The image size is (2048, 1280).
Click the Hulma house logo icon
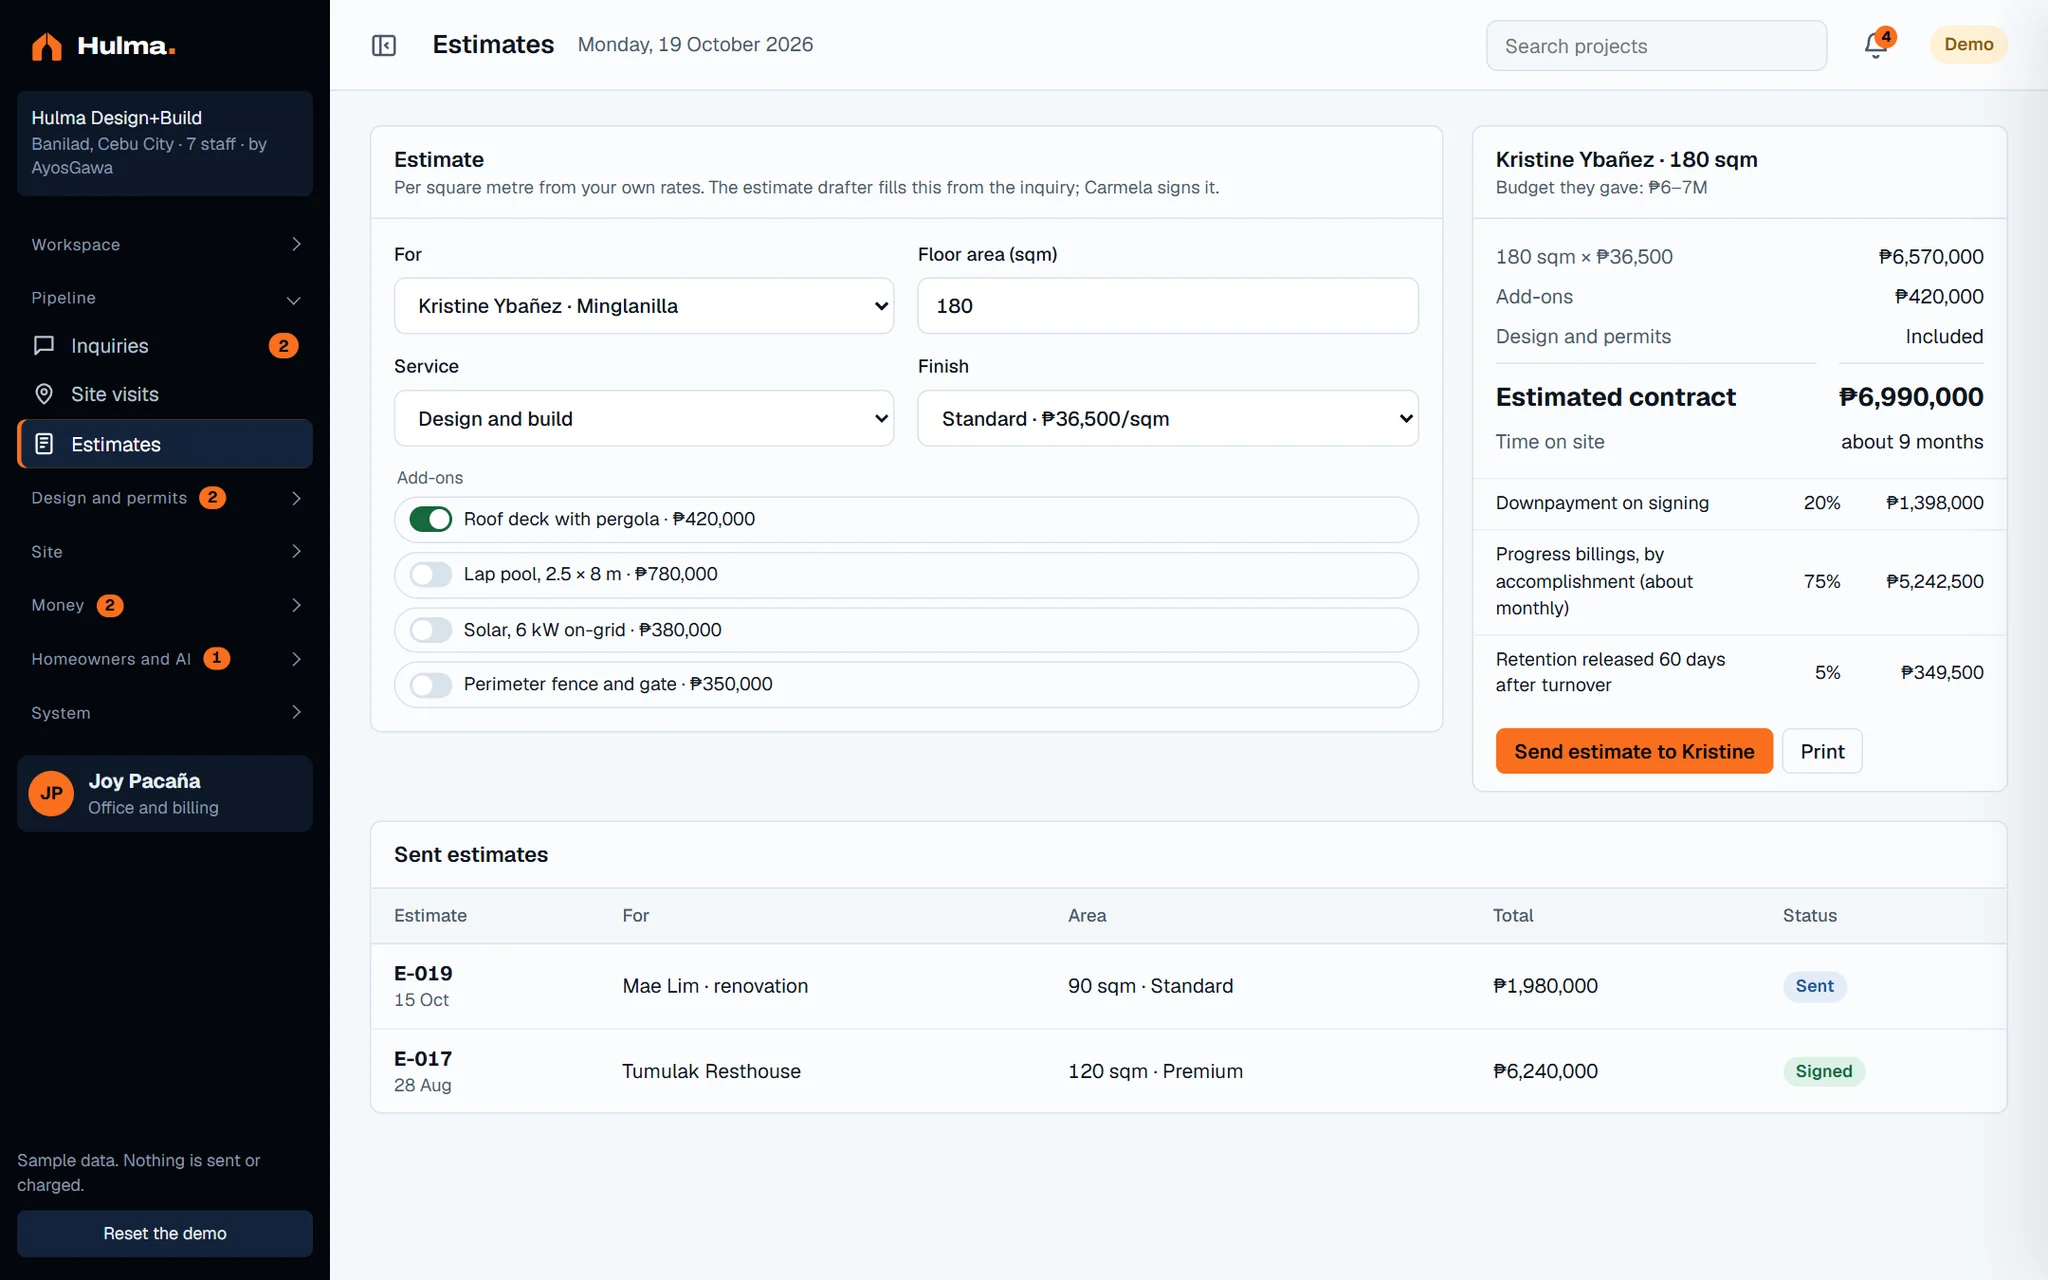click(46, 46)
